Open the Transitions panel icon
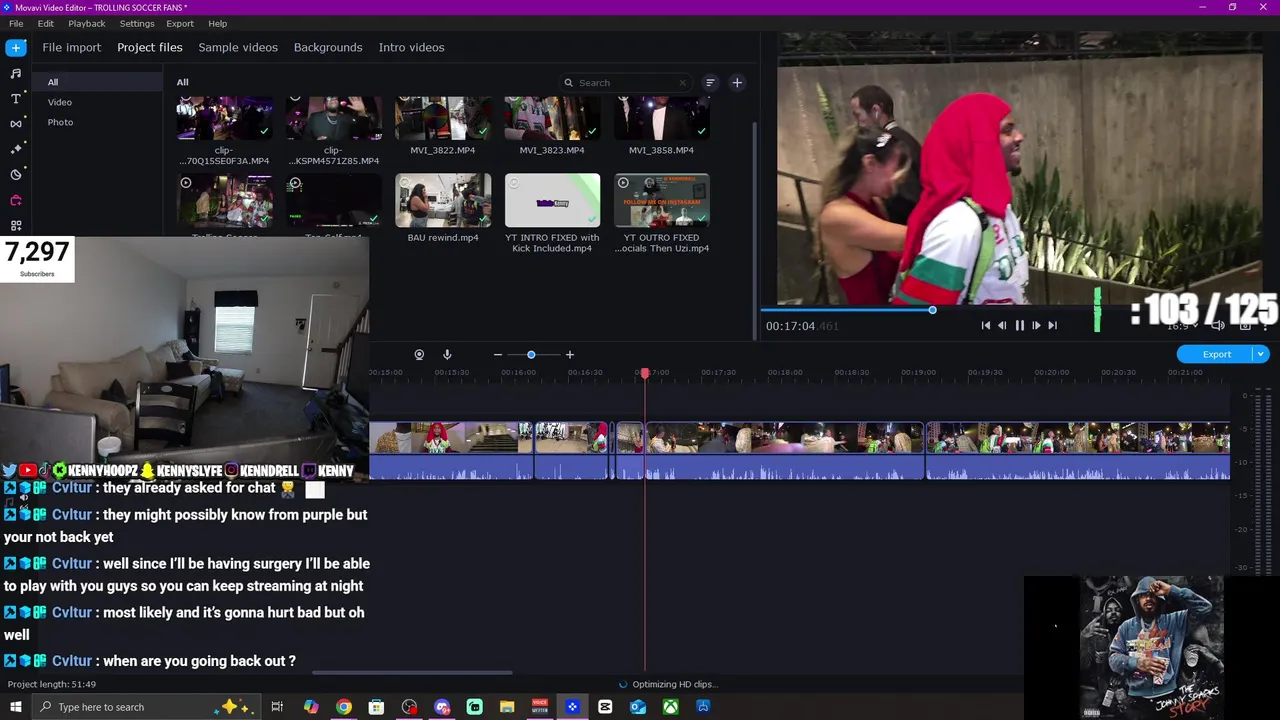Screen dimensions: 1280x720 [16, 123]
